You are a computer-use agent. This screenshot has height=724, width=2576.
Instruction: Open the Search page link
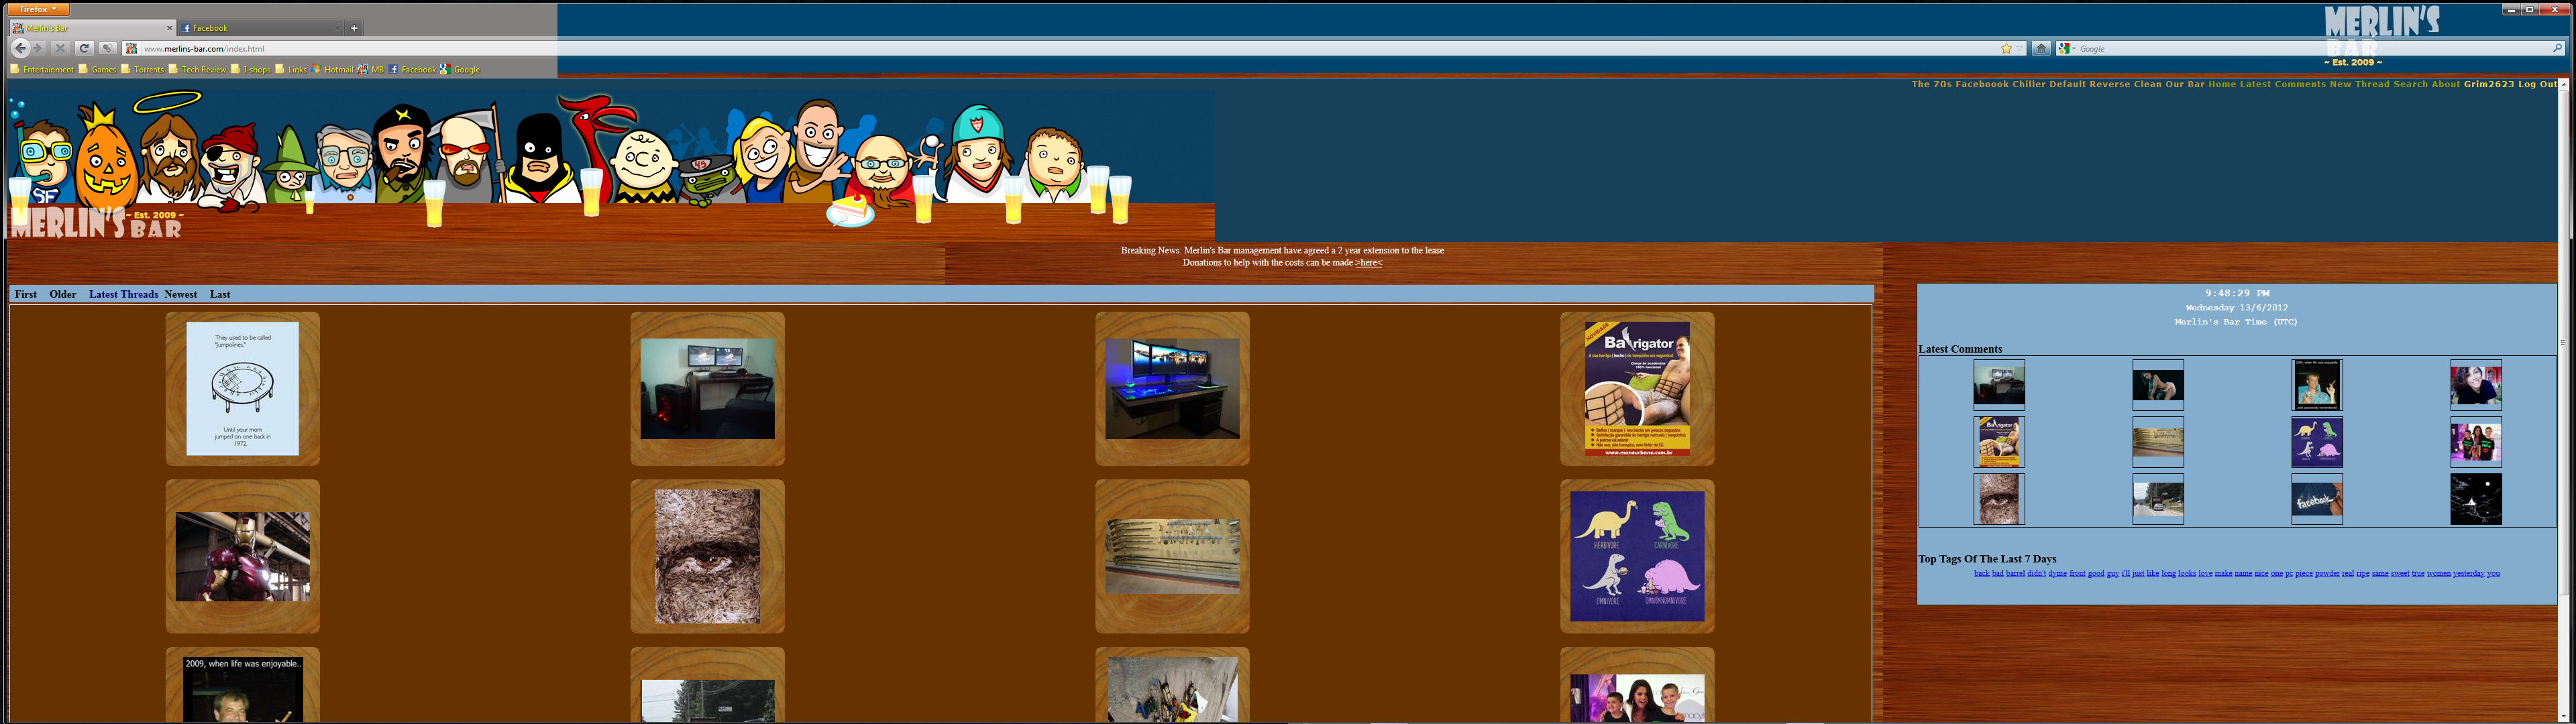coord(2411,84)
